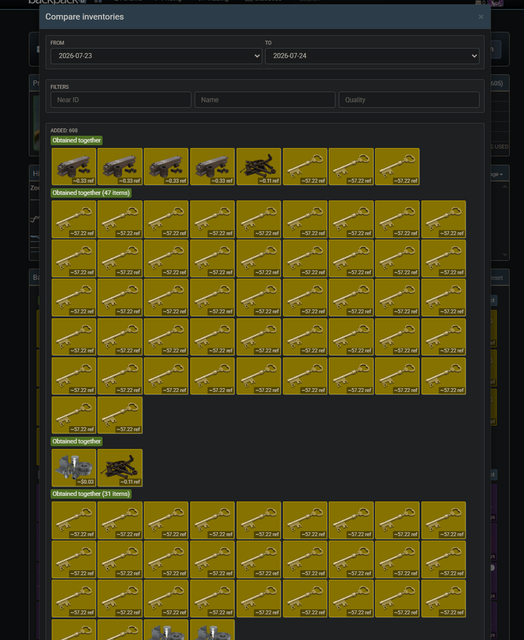Click the 'Obtained together (31 items)' label
The height and width of the screenshot is (640, 524).
click(x=91, y=494)
